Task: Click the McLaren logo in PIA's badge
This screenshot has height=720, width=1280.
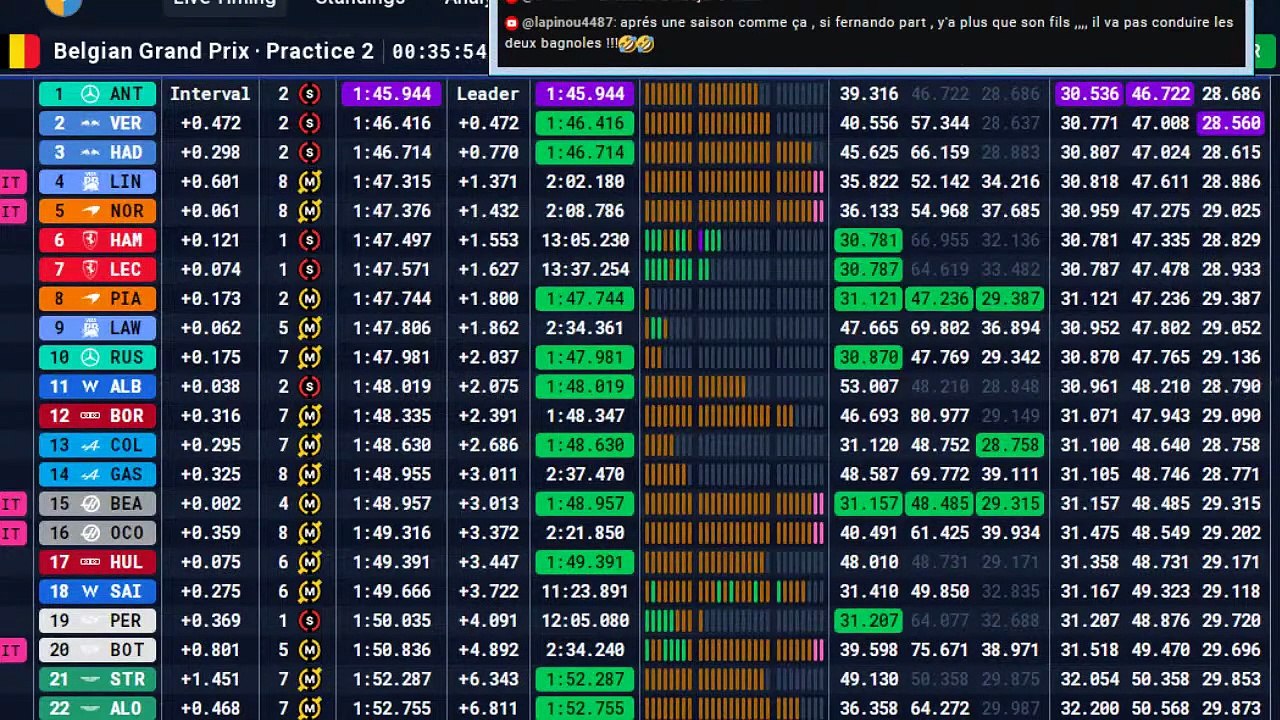Action: pyautogui.click(x=90, y=299)
